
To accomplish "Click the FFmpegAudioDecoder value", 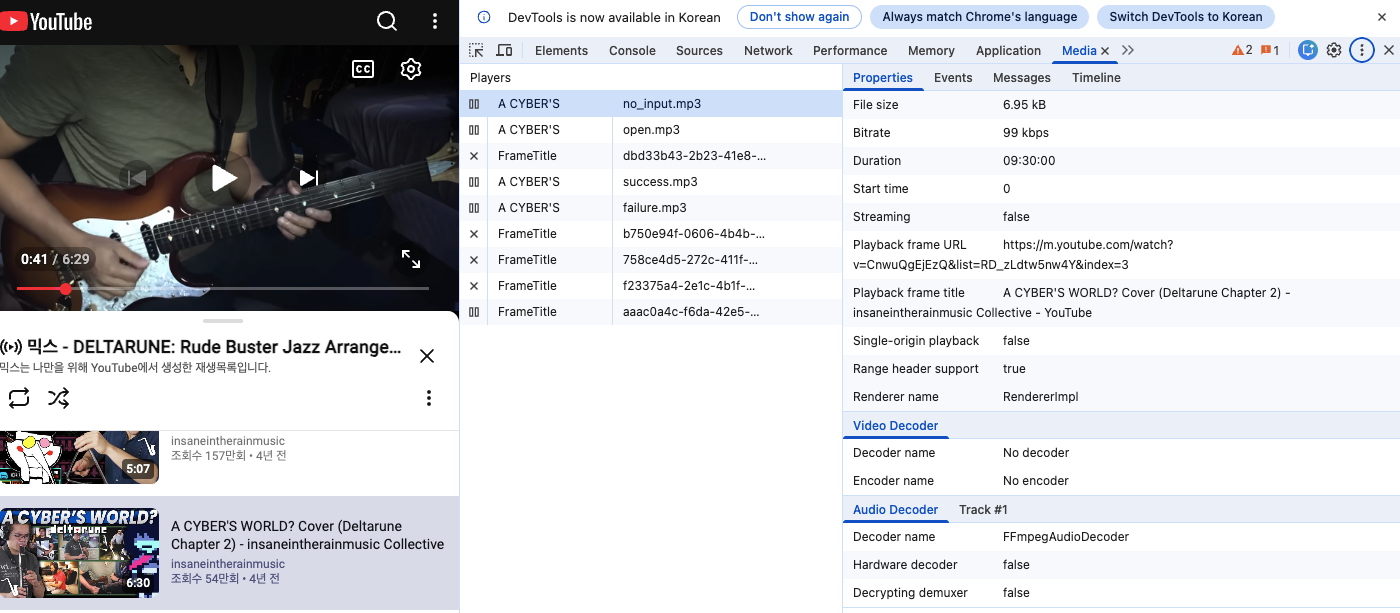I will click(x=1066, y=537).
